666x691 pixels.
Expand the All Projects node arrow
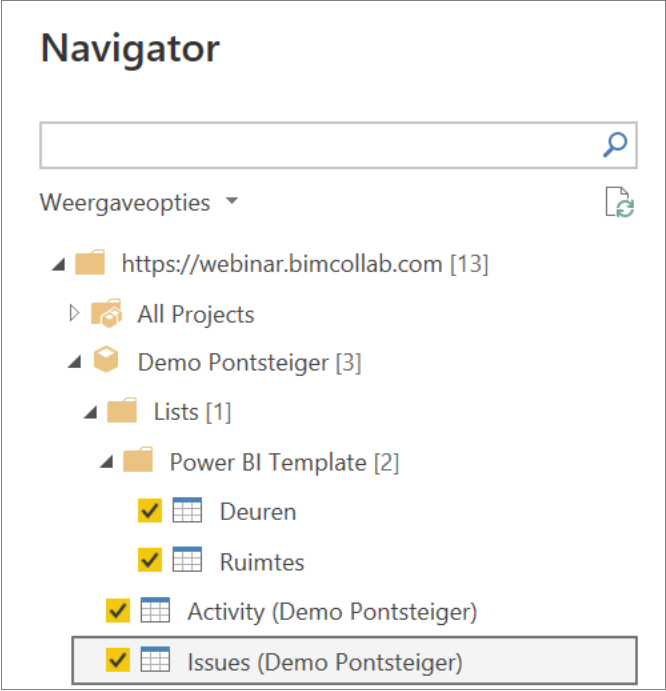pyautogui.click(x=74, y=313)
